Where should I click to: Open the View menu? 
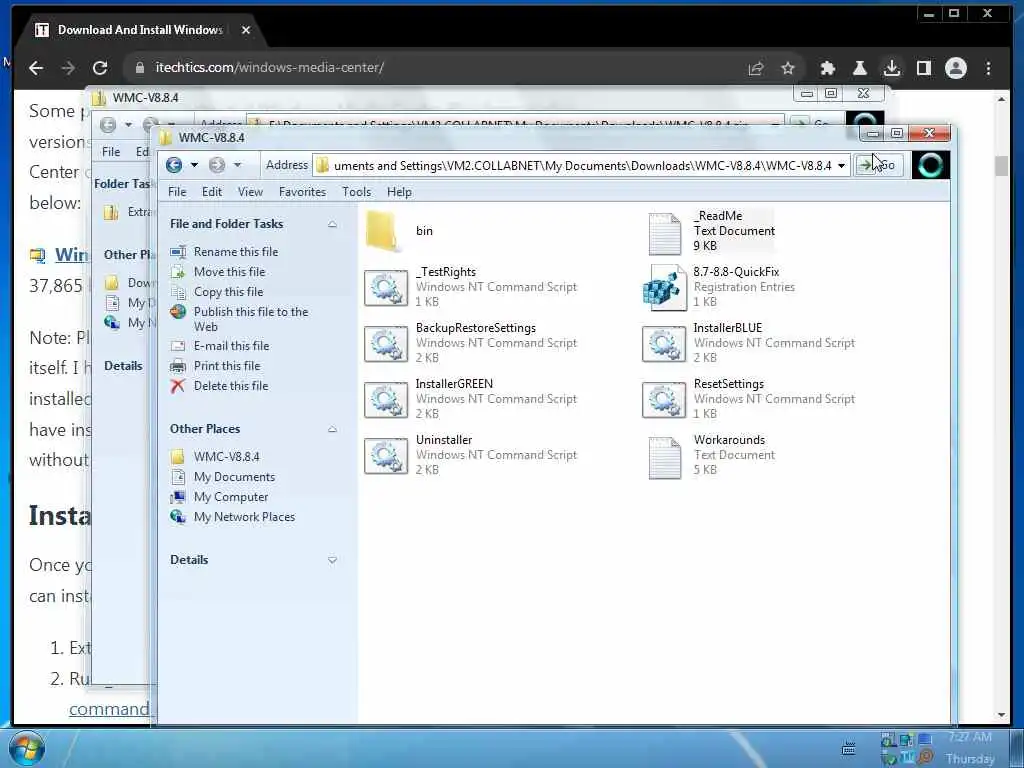pos(250,192)
